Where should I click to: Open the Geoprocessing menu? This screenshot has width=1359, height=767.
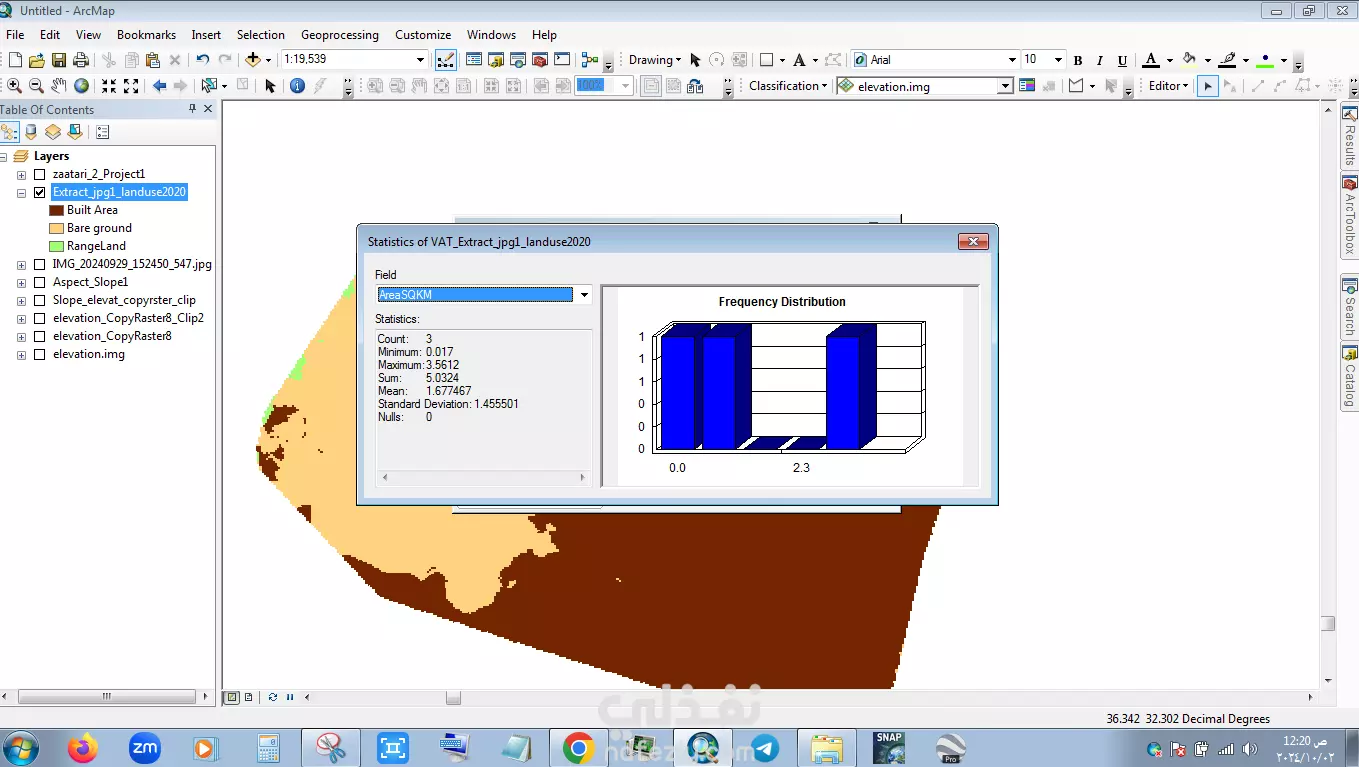click(x=339, y=35)
